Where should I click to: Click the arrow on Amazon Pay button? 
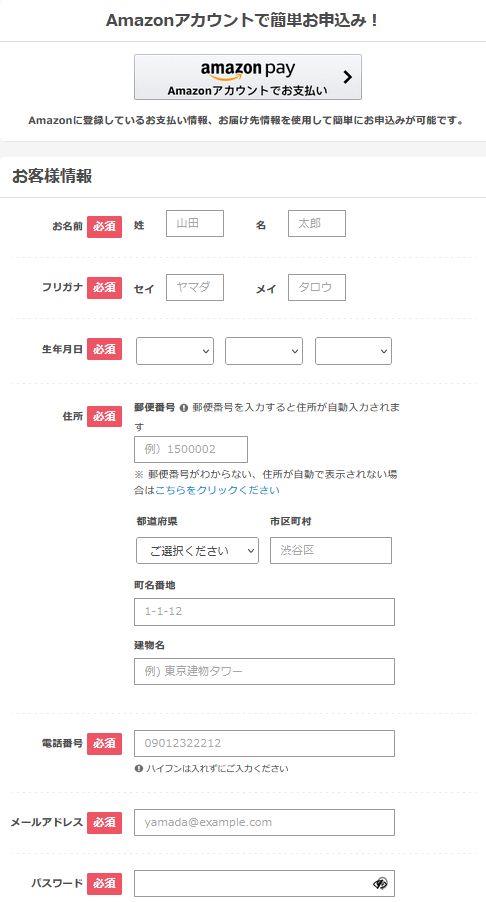tap(347, 77)
